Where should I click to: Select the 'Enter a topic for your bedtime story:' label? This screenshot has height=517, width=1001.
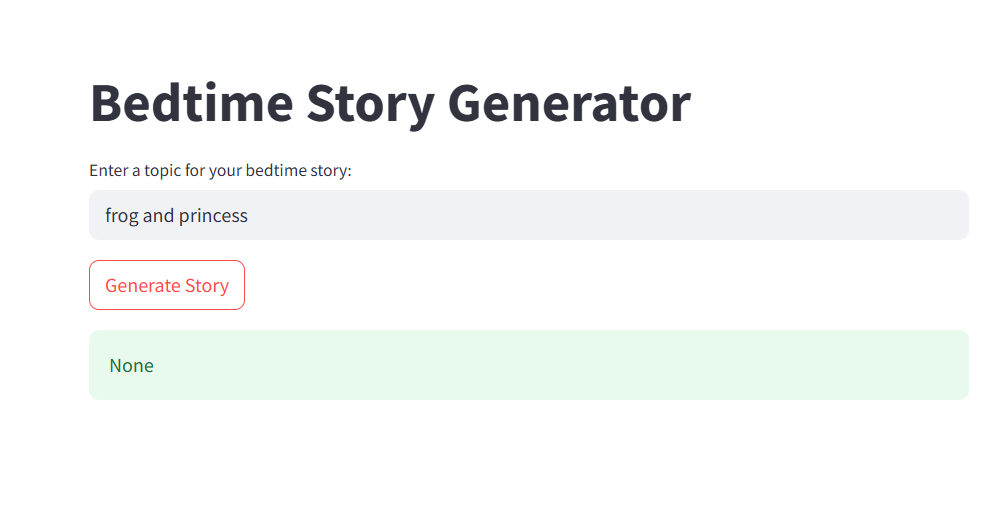pyautogui.click(x=220, y=170)
